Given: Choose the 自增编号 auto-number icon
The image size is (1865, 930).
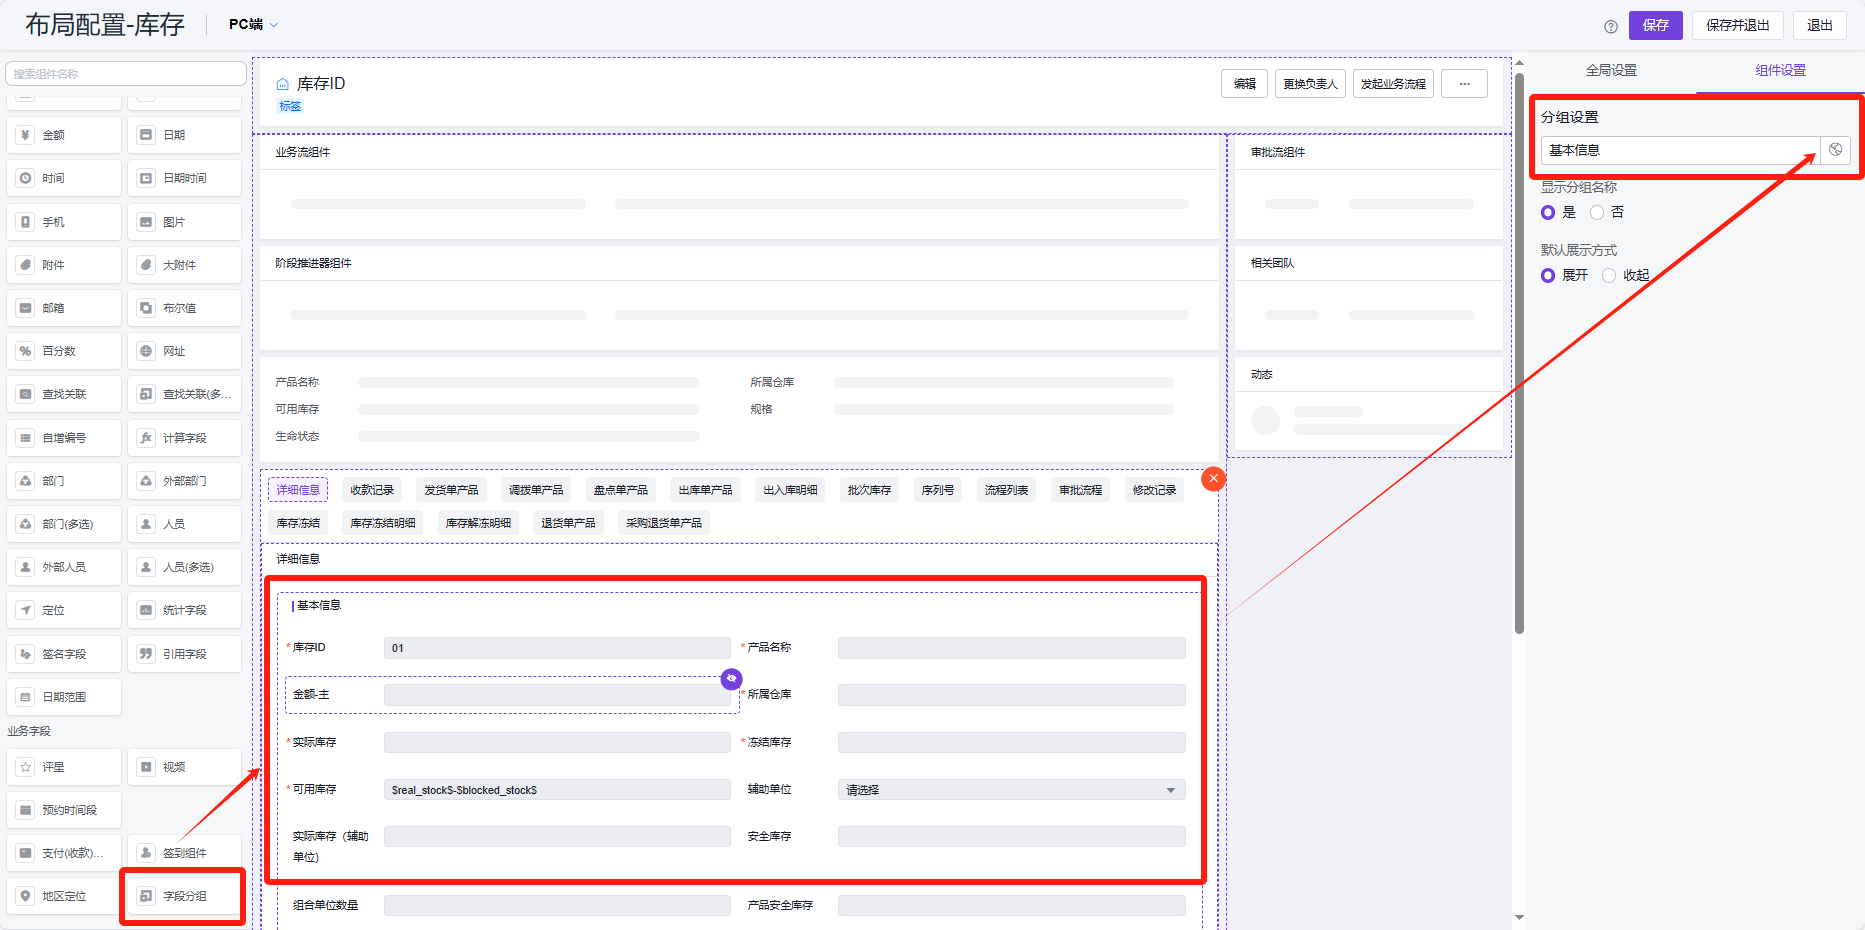Looking at the screenshot, I should [26, 438].
